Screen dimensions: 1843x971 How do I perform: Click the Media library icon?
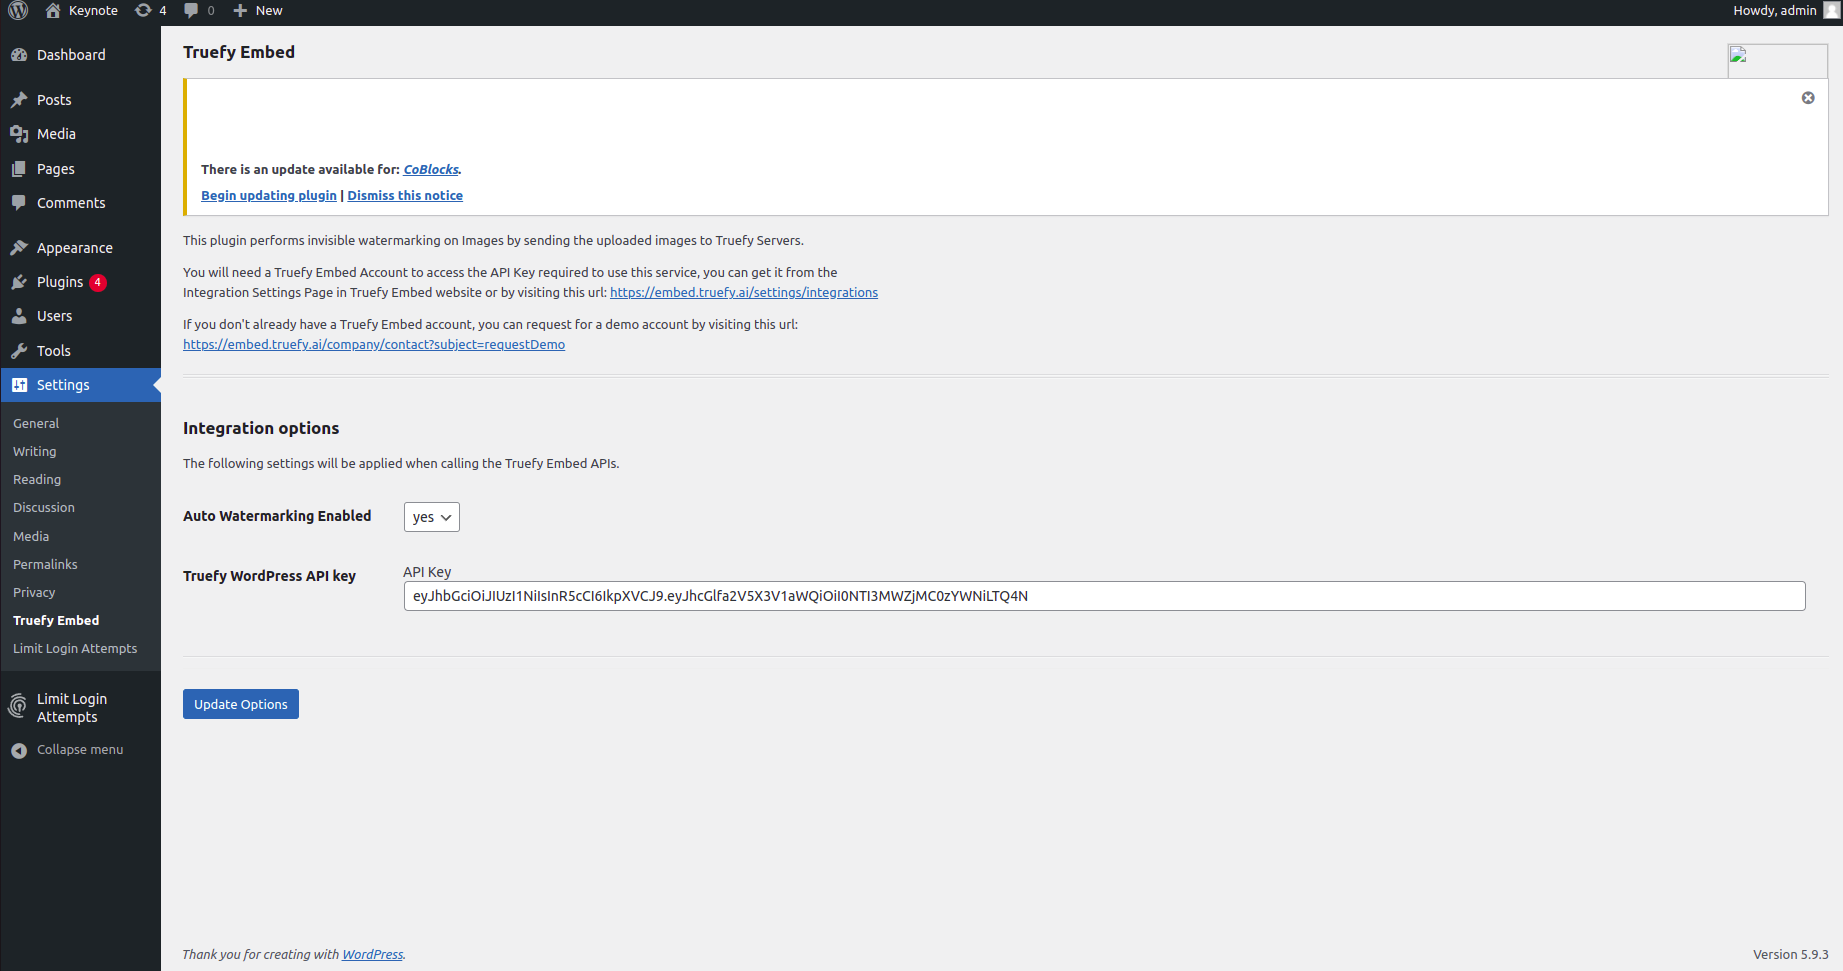click(19, 134)
